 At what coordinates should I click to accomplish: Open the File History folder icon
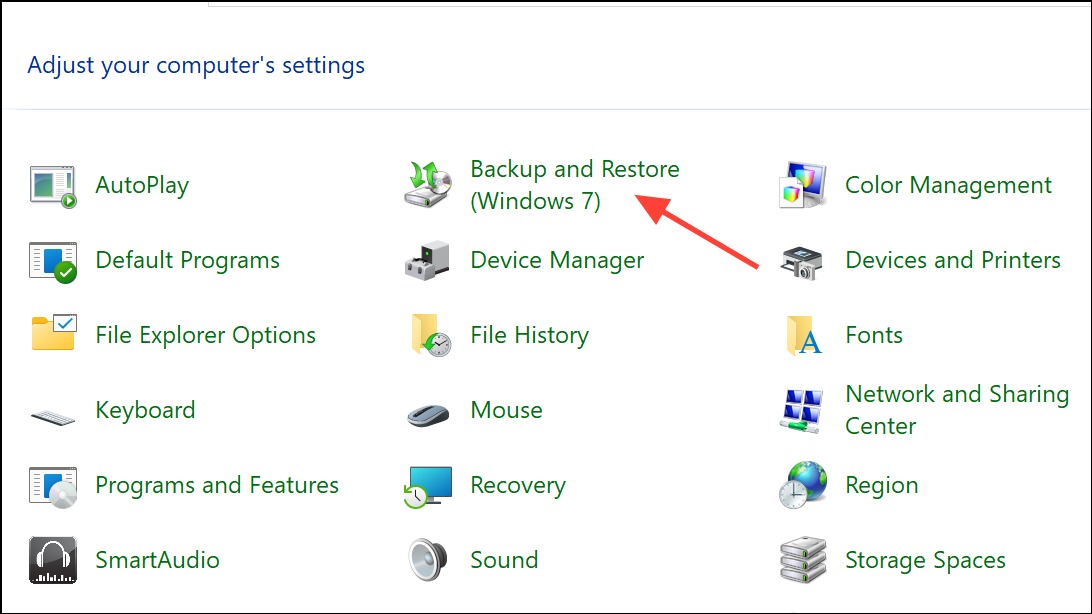point(429,335)
